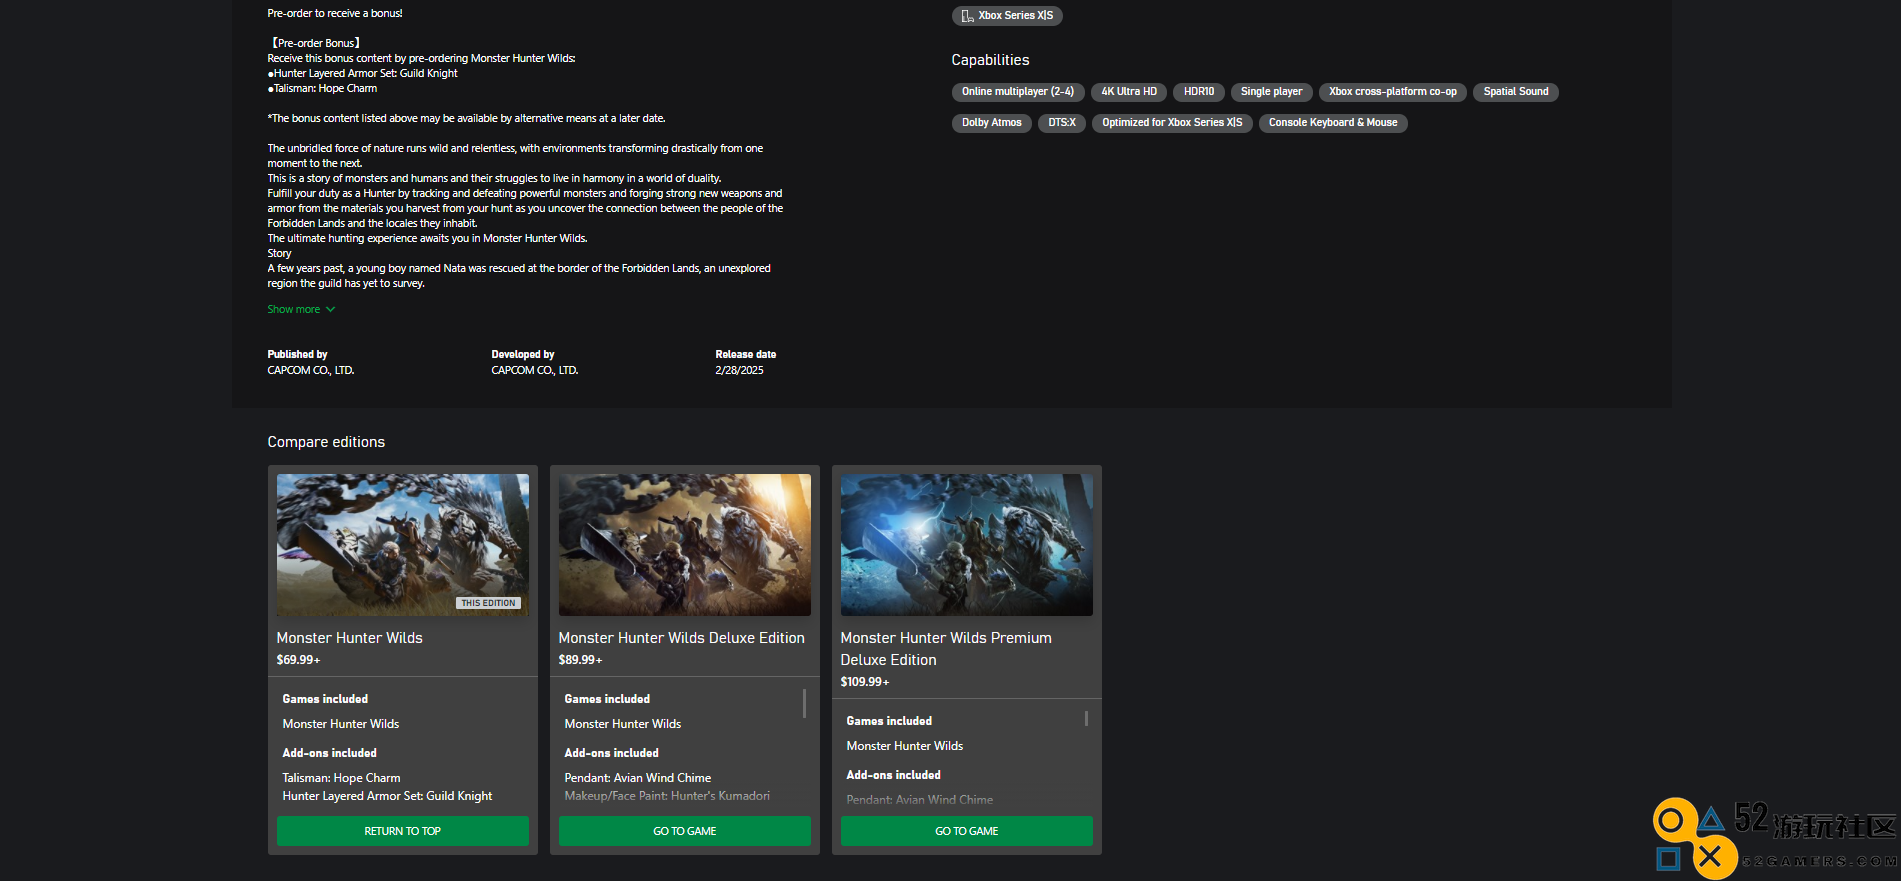This screenshot has height=881, width=1901.
Task: Open the Deluxe Edition cover thumbnail
Action: (685, 545)
